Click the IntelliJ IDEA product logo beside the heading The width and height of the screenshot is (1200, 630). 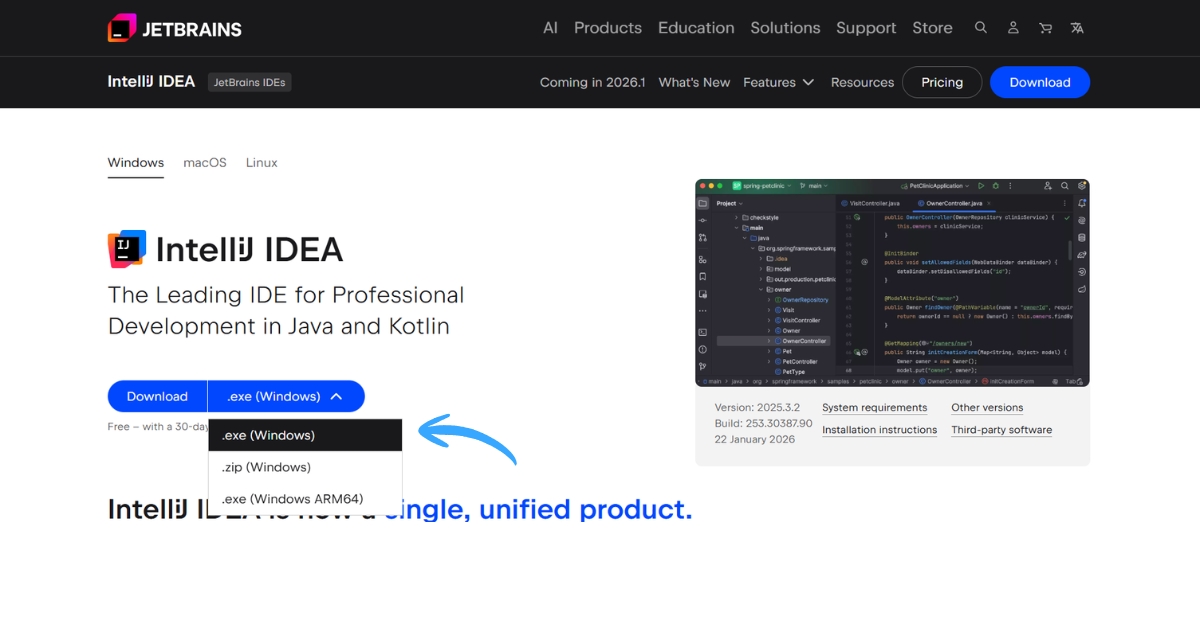[127, 249]
